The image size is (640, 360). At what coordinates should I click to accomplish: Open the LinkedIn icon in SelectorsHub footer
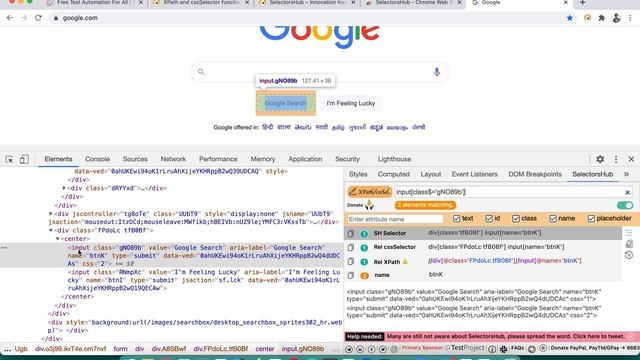tap(360, 349)
